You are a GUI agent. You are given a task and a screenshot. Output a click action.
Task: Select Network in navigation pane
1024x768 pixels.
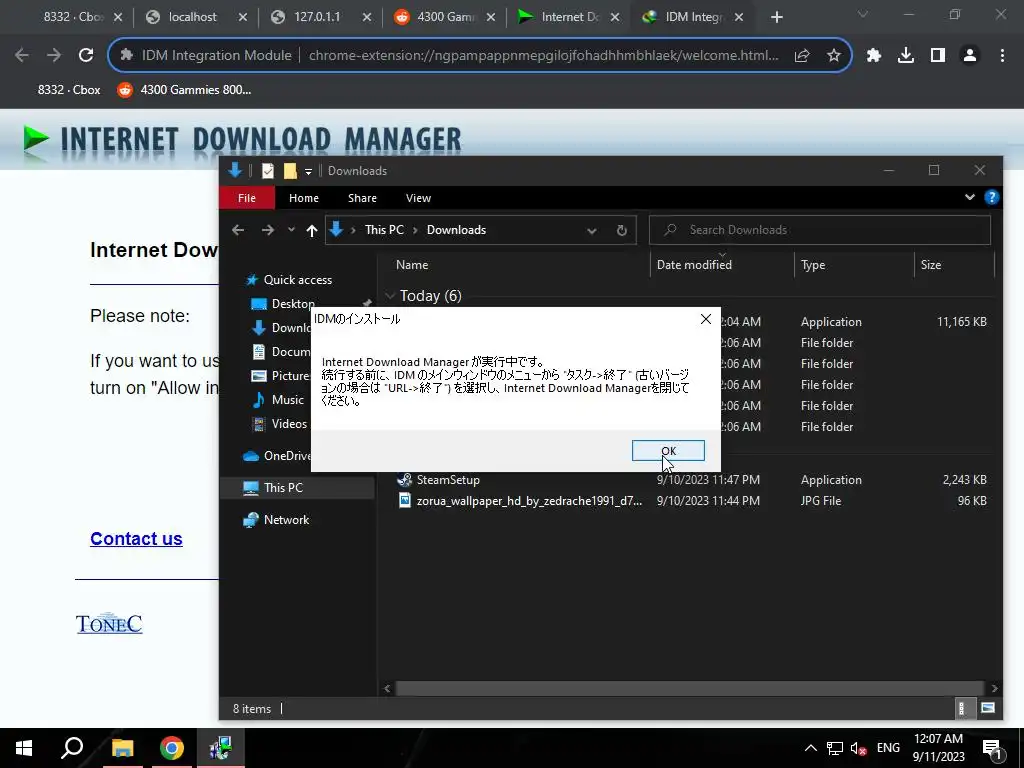286,520
